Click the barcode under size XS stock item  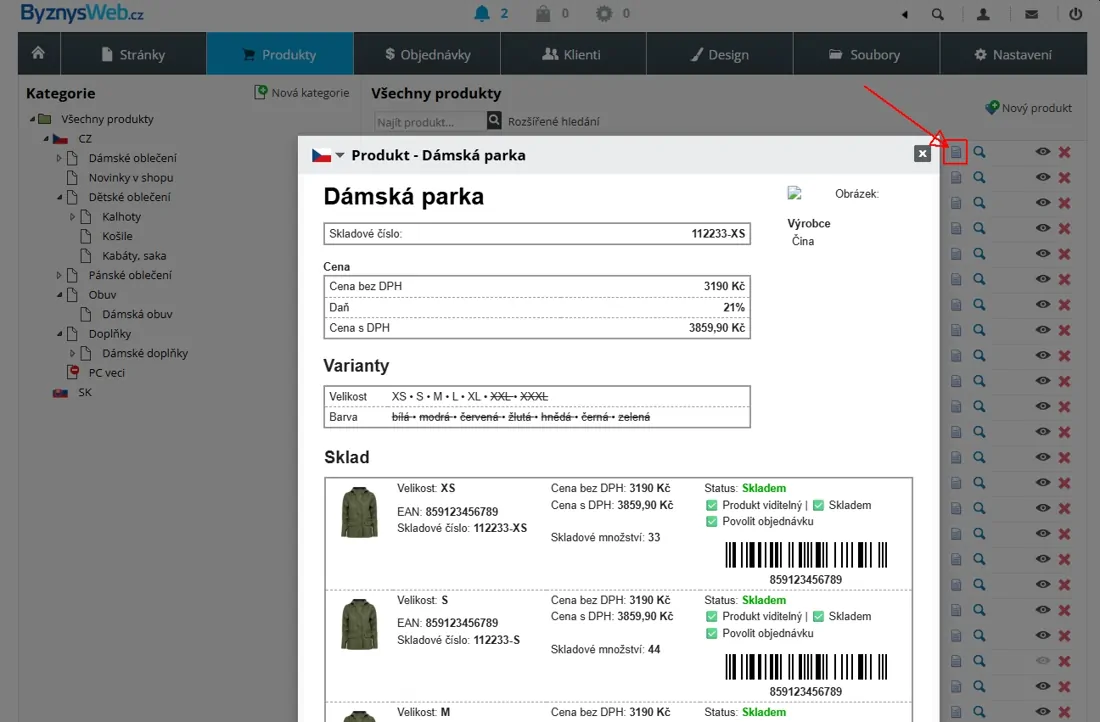click(x=805, y=555)
